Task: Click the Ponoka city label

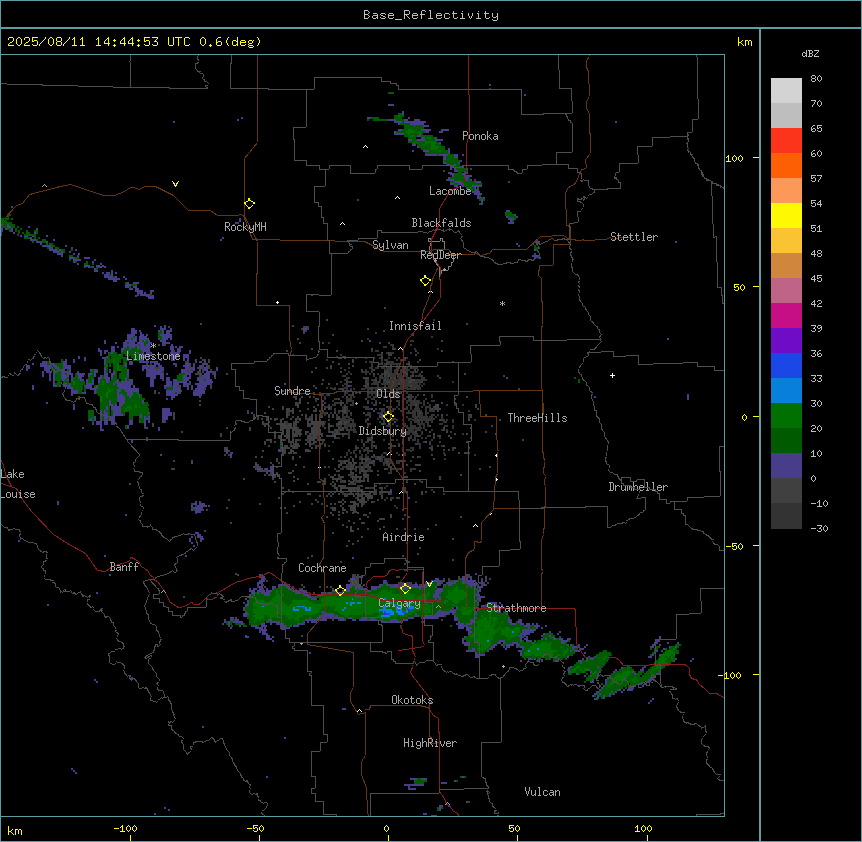Action: coord(480,136)
